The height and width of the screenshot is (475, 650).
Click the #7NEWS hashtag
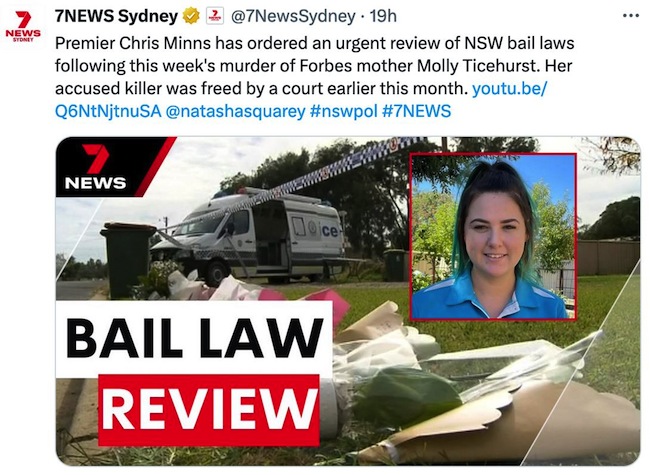coord(417,111)
